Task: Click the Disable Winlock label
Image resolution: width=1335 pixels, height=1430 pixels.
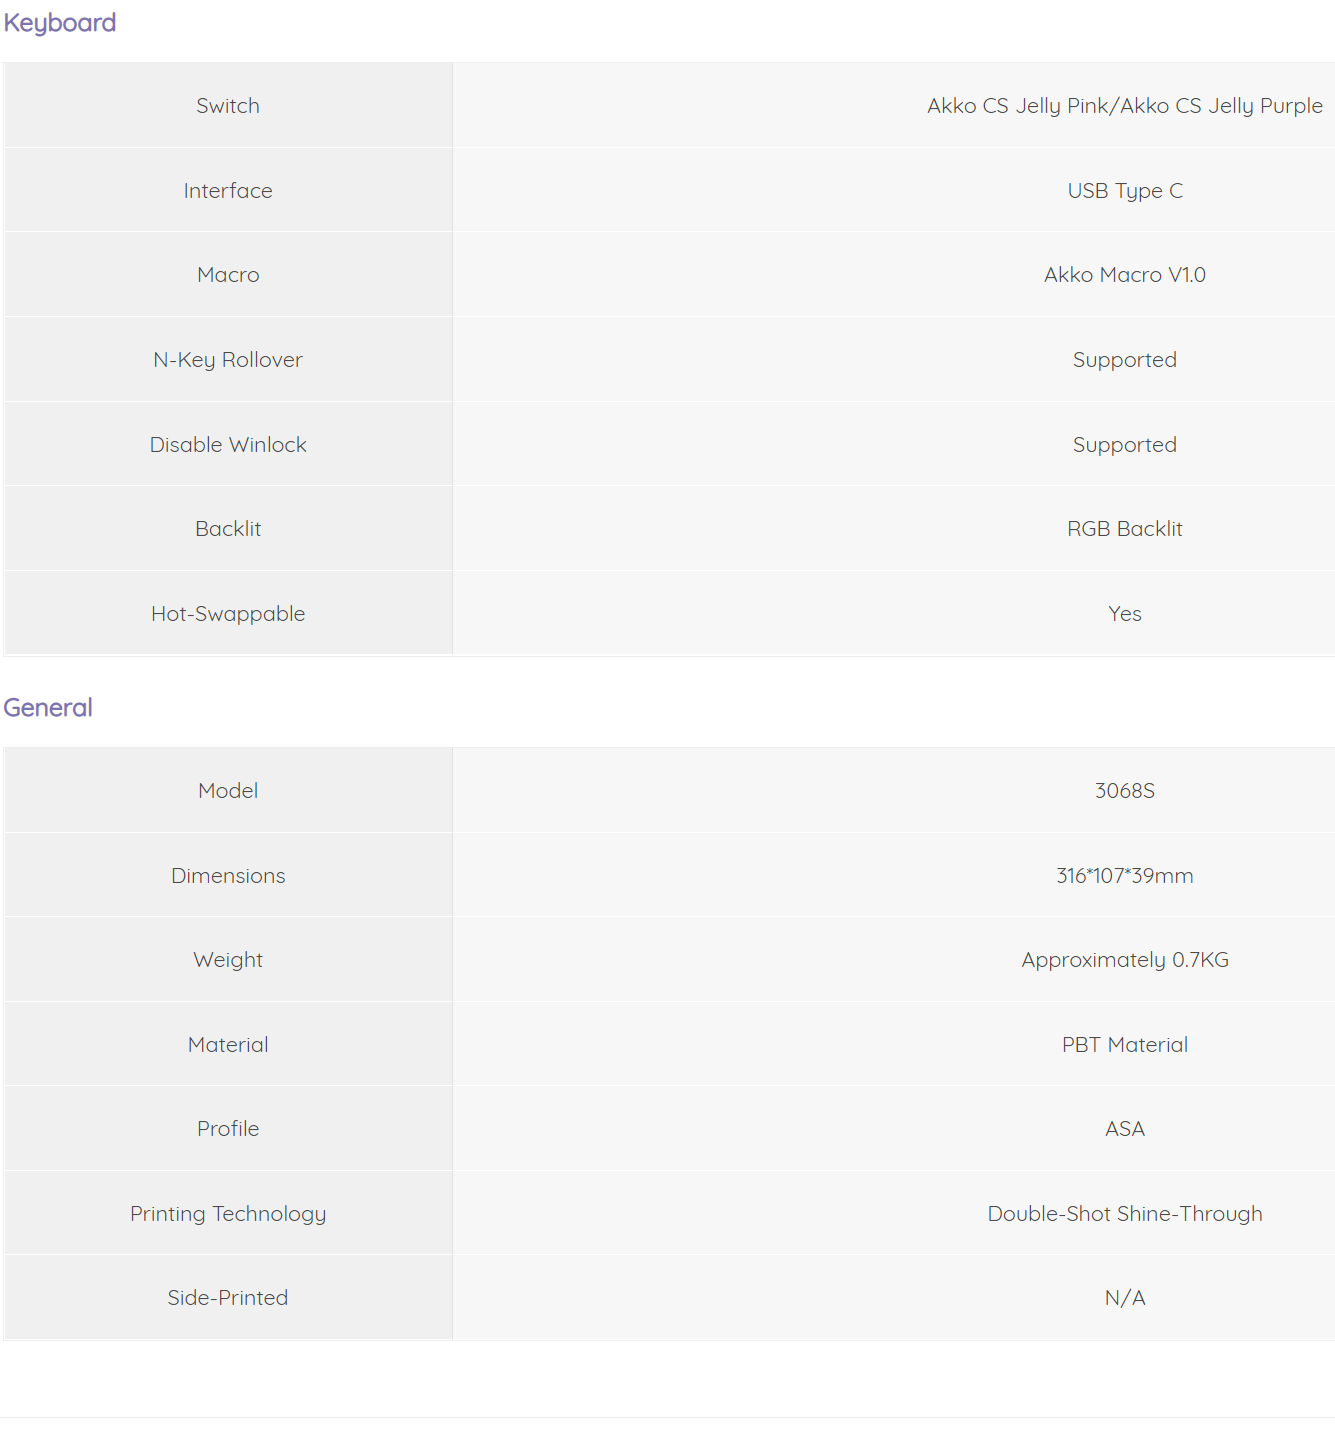Action: (228, 445)
